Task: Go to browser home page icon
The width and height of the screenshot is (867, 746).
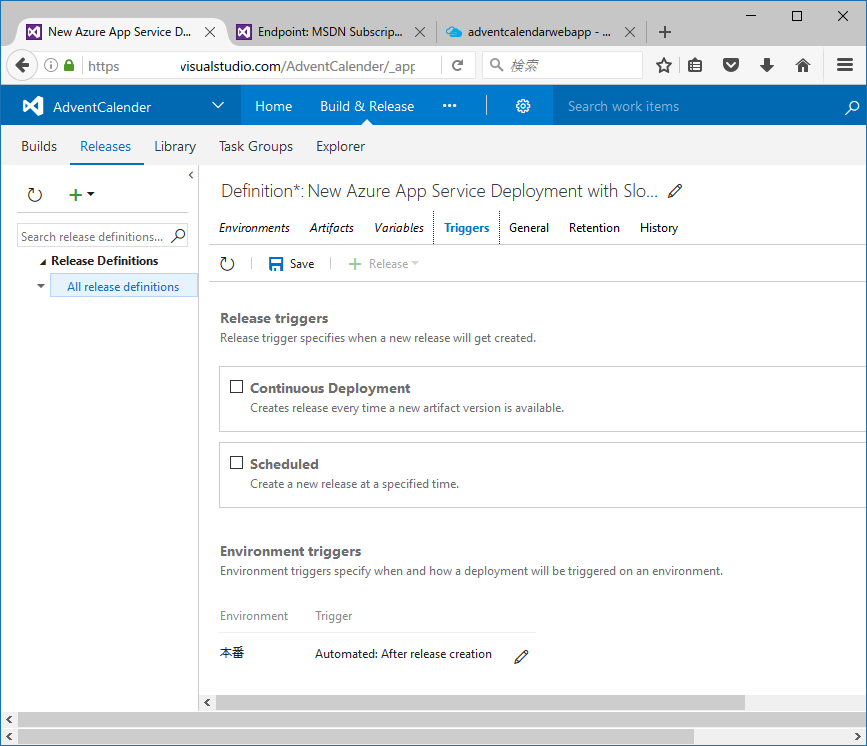Action: [x=803, y=65]
